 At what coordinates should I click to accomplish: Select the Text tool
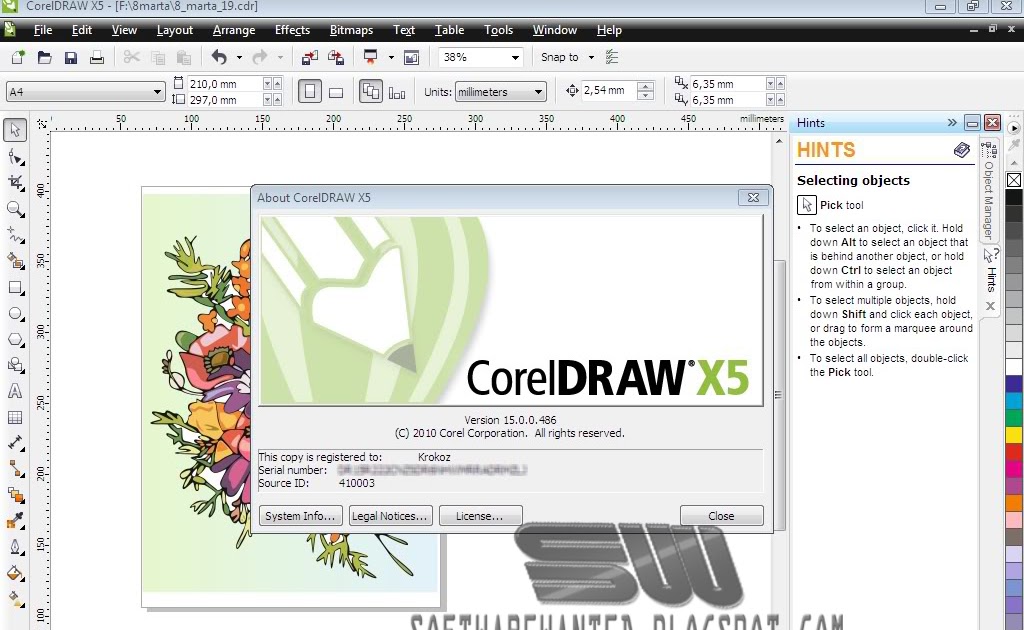[x=15, y=391]
